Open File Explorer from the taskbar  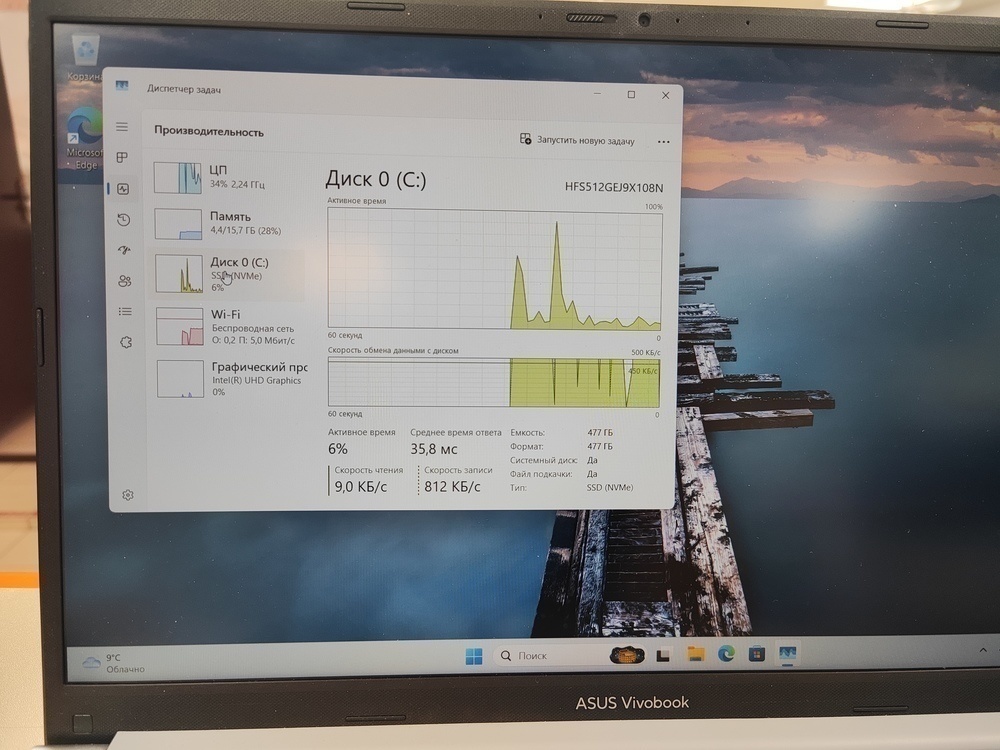692,655
